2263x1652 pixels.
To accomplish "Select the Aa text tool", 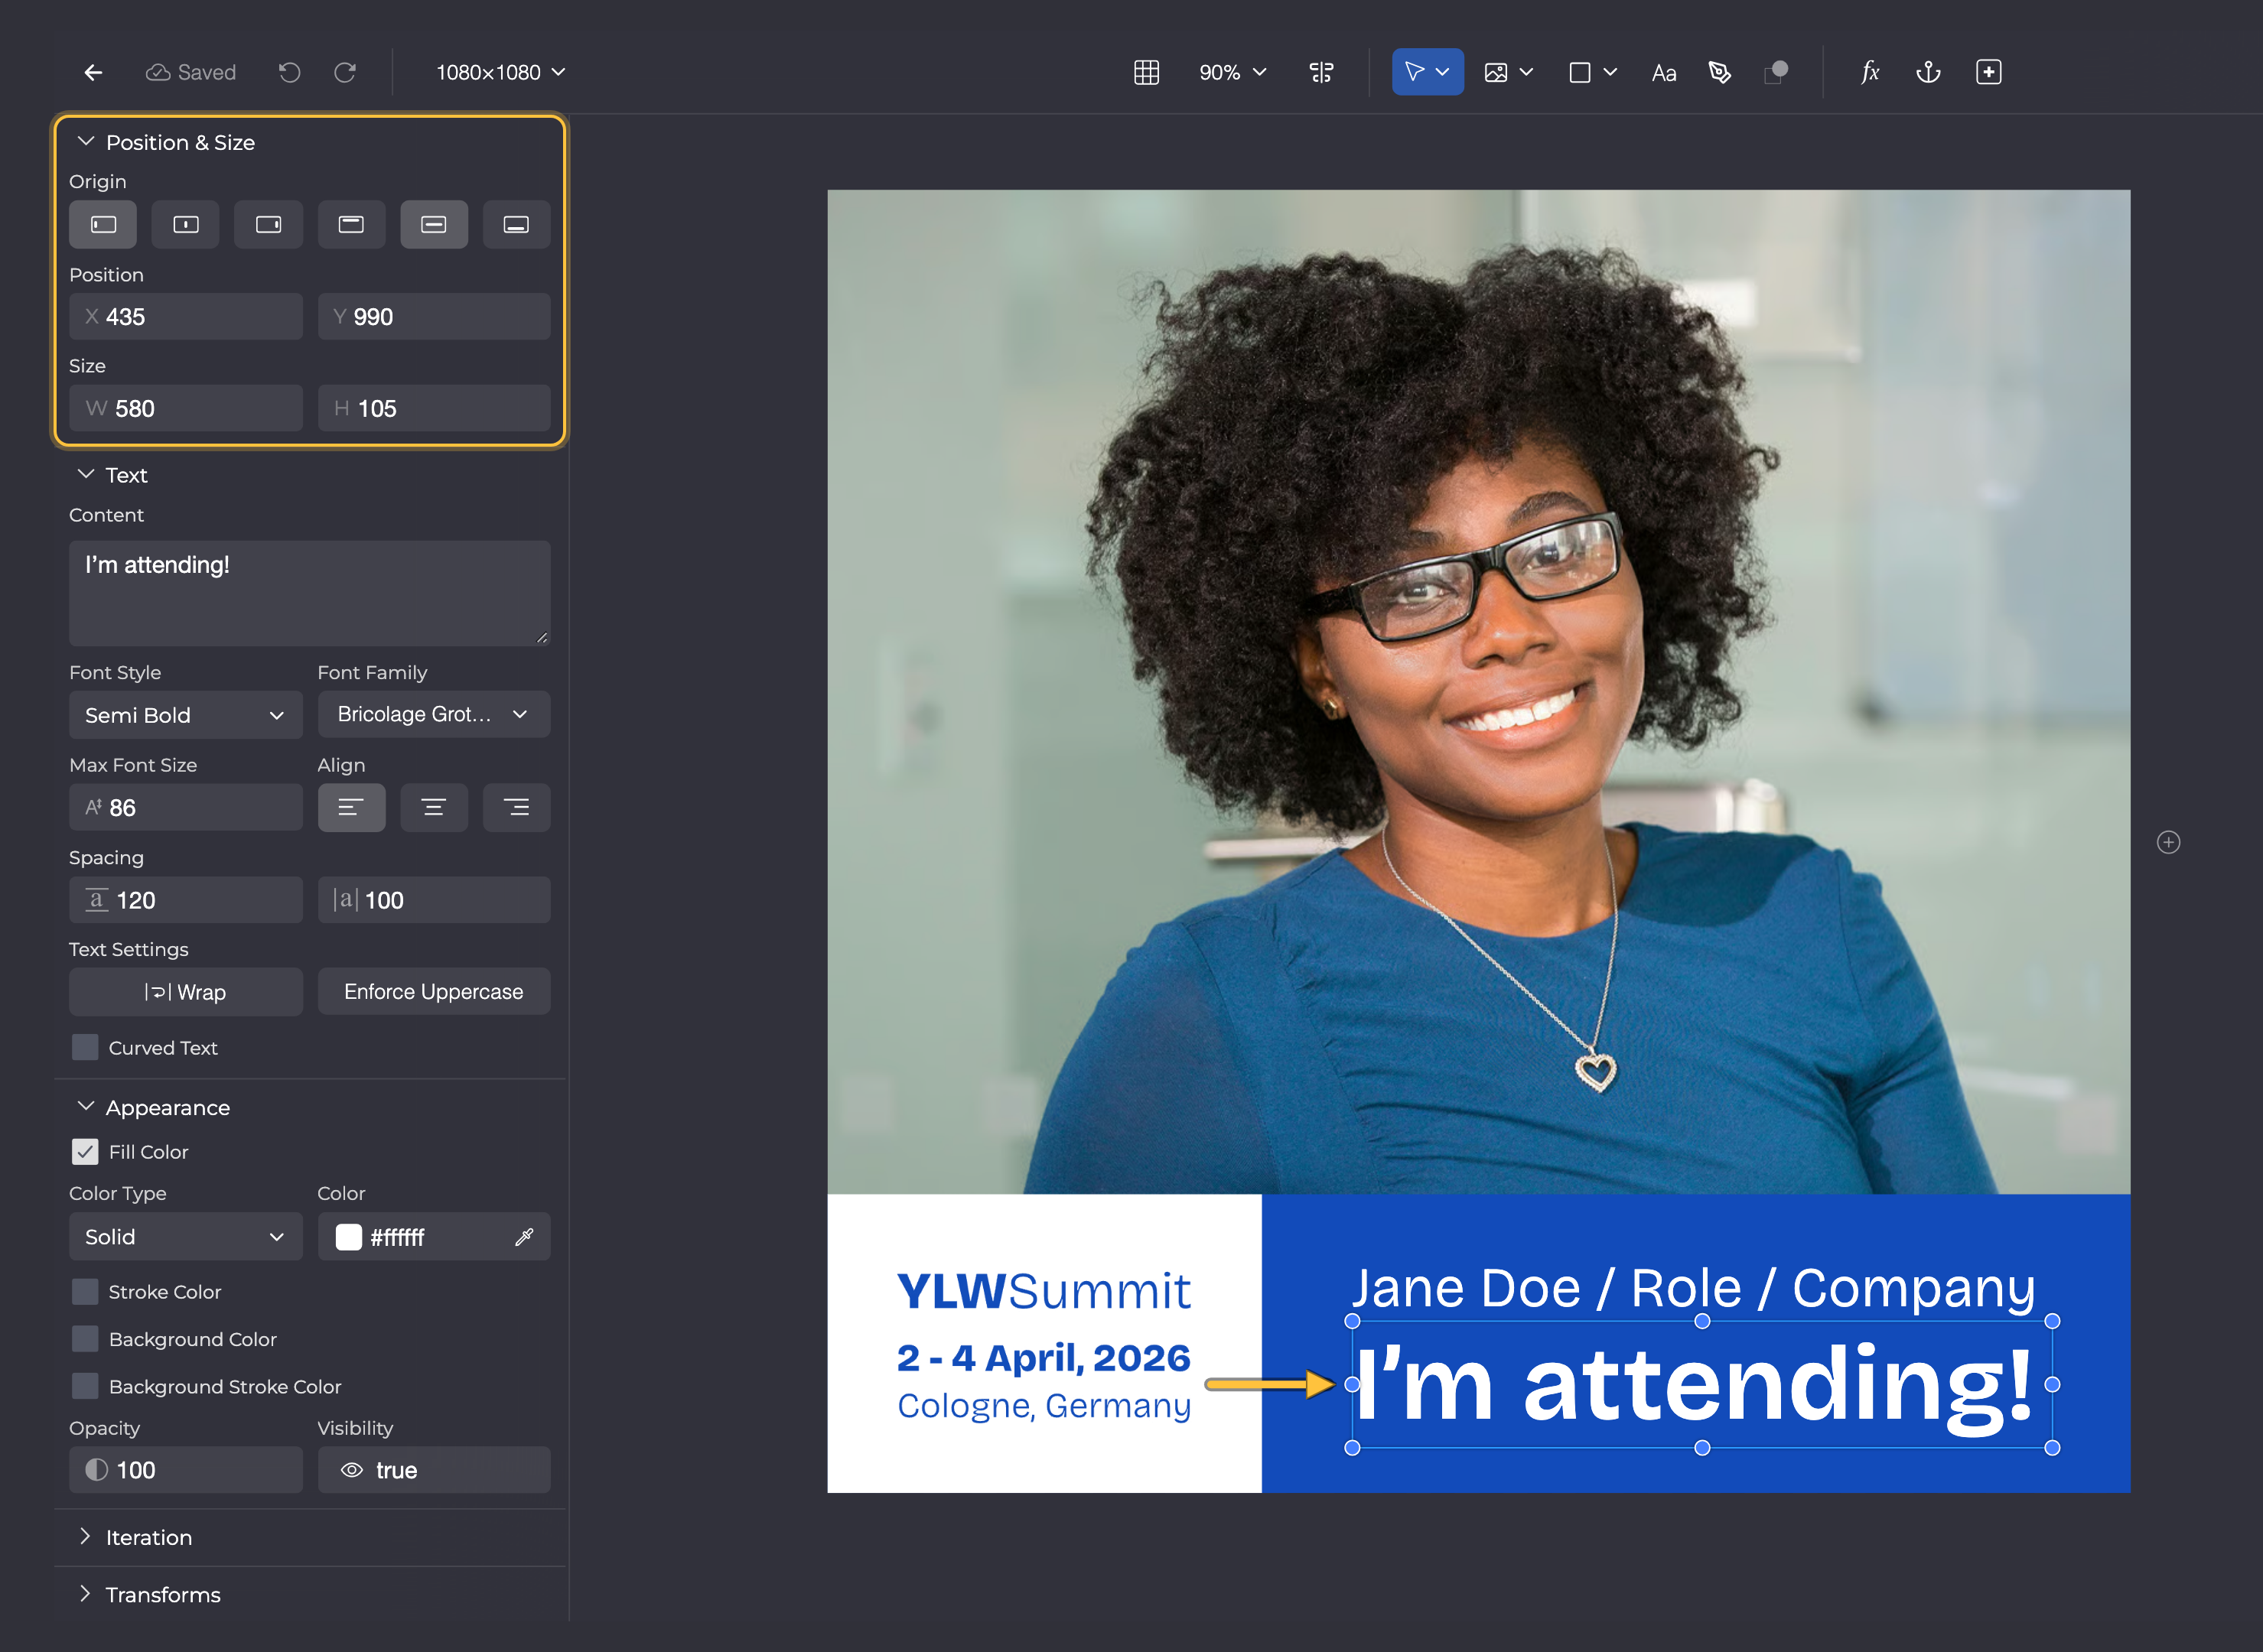I will point(1664,73).
